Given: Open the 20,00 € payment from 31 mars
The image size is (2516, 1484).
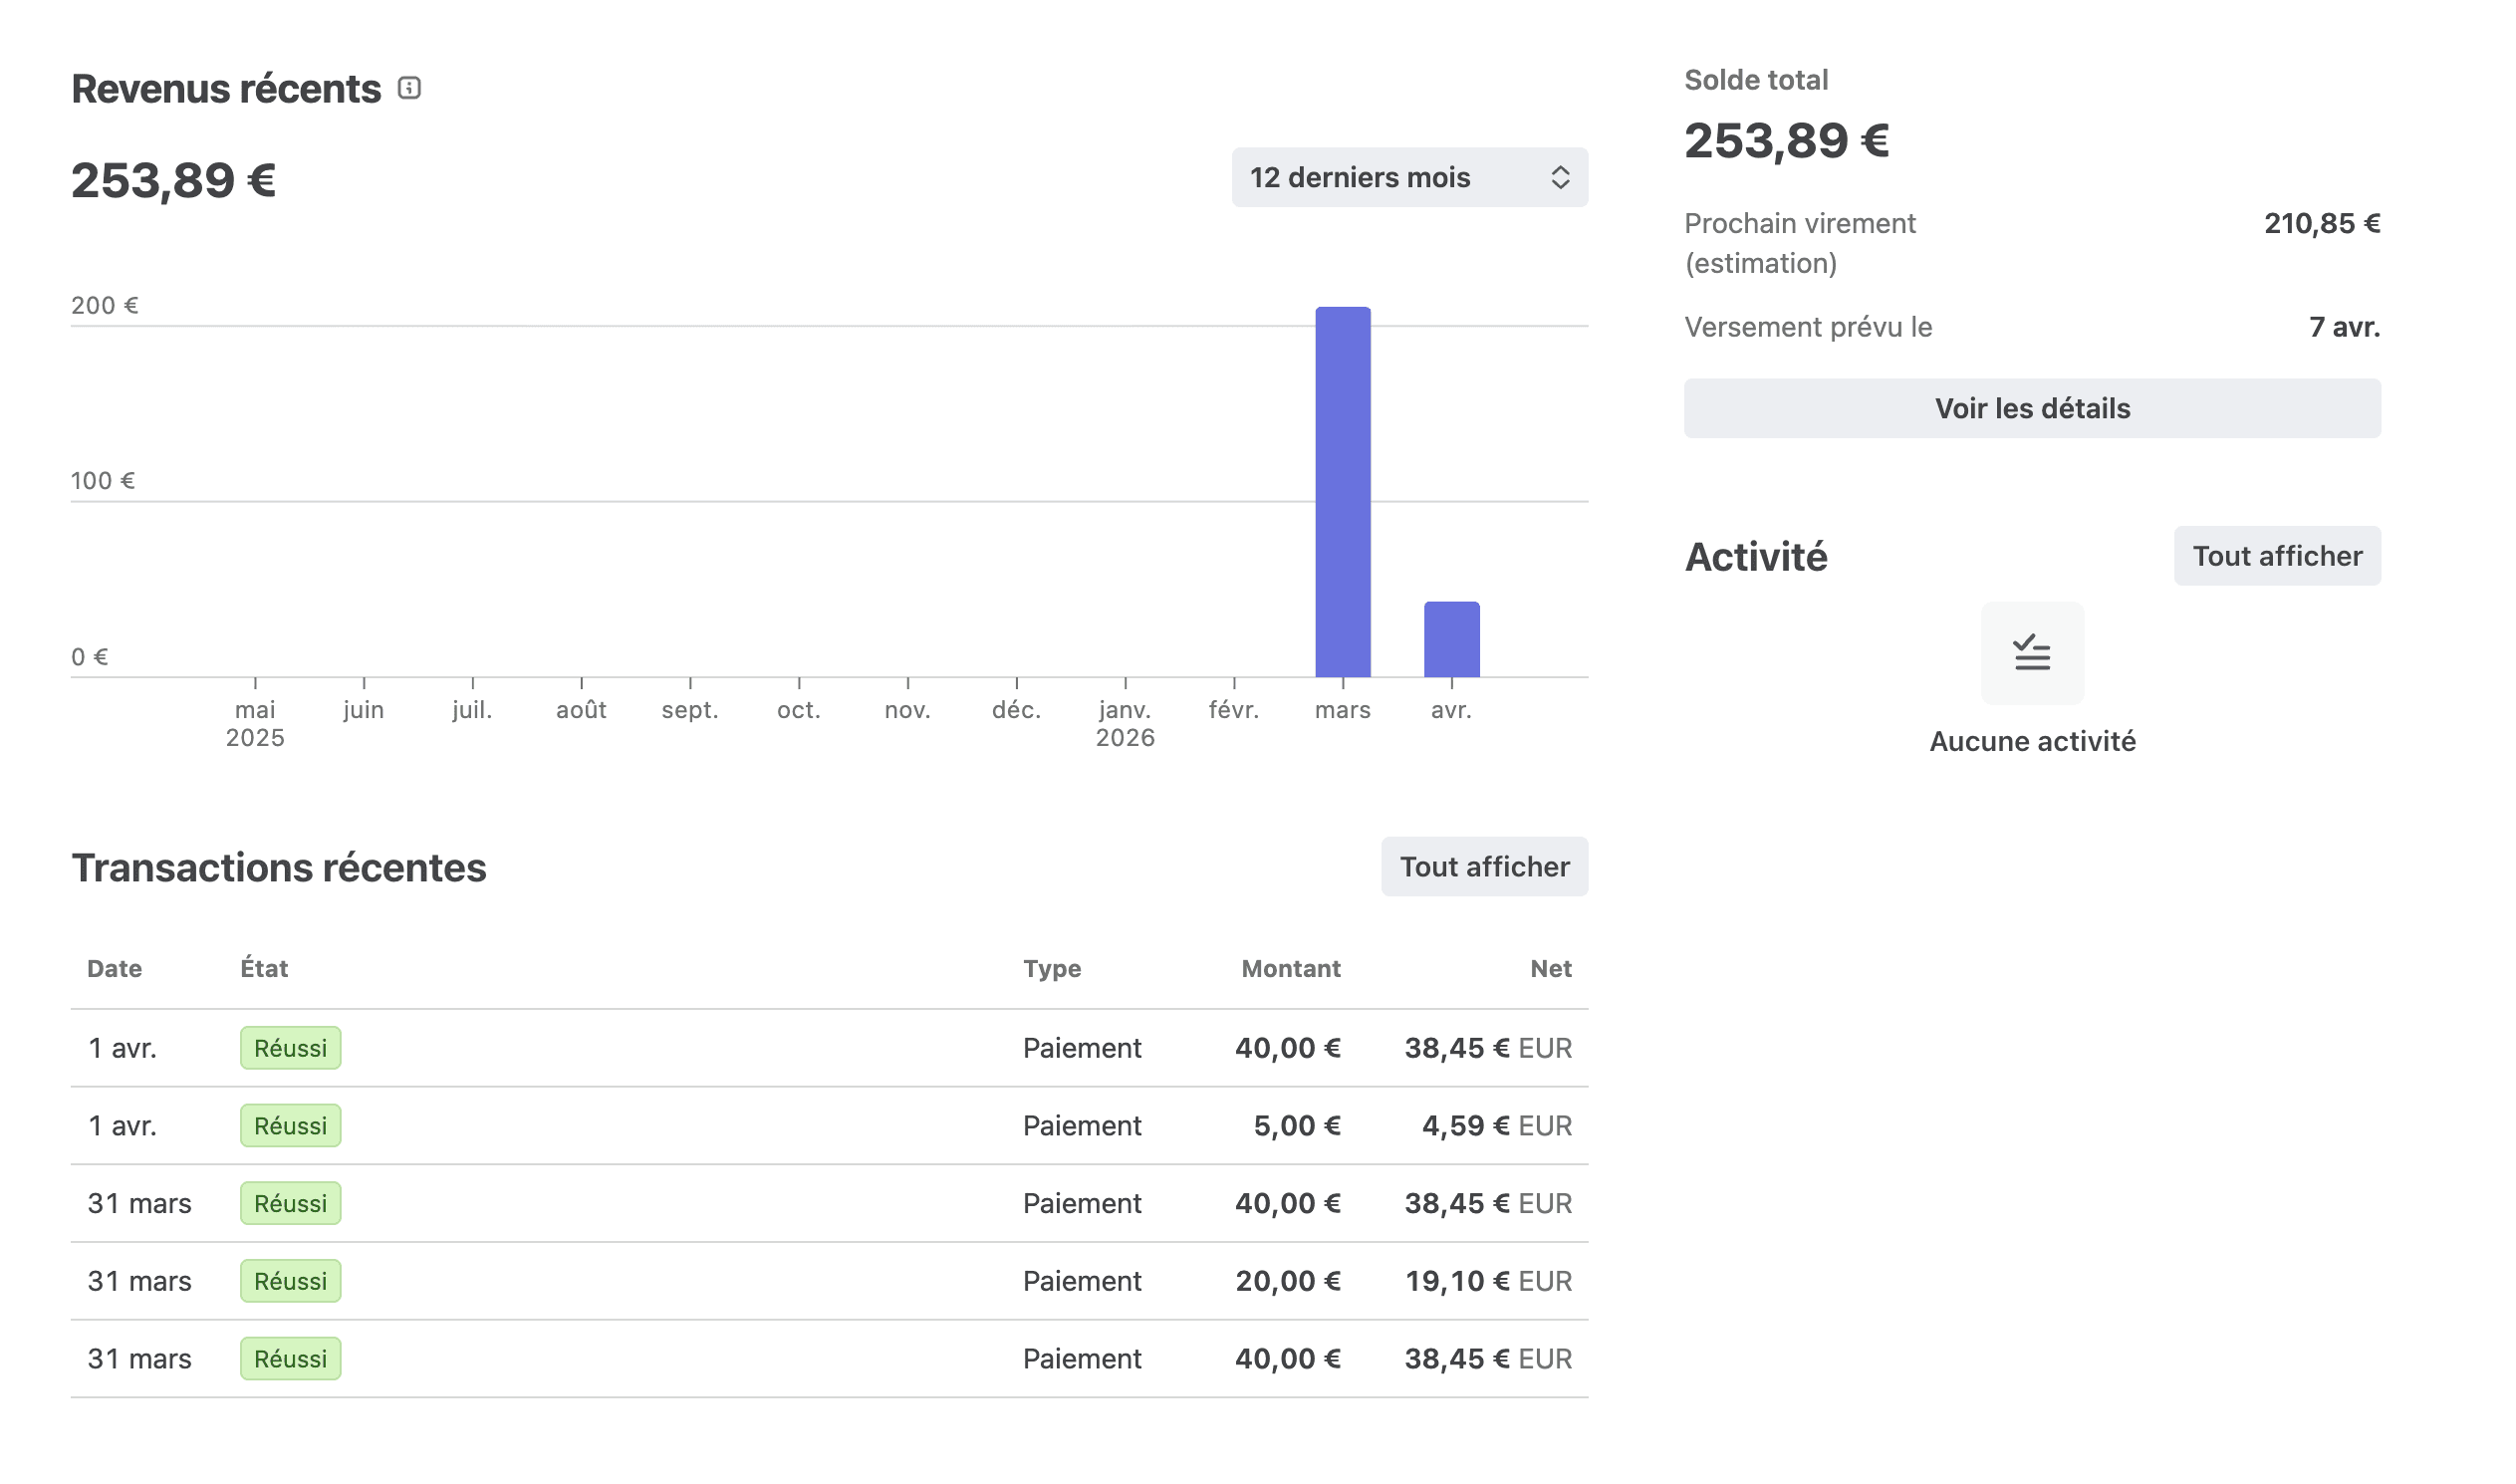Looking at the screenshot, I should (x=828, y=1280).
